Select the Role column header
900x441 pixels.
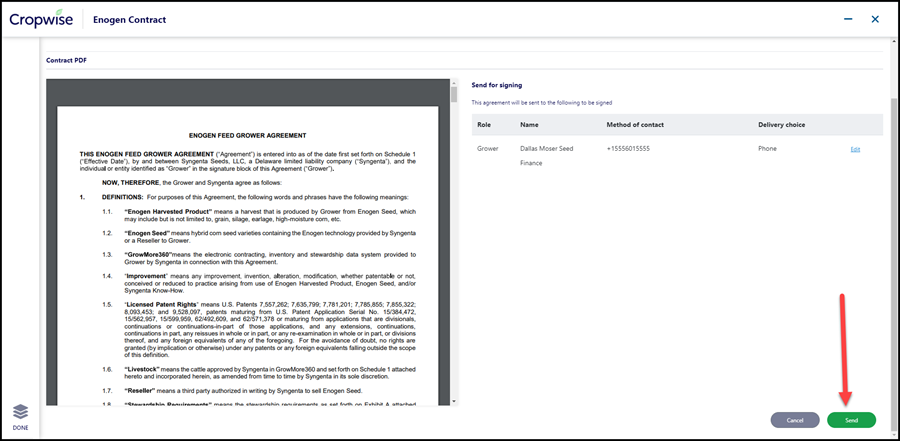point(484,125)
